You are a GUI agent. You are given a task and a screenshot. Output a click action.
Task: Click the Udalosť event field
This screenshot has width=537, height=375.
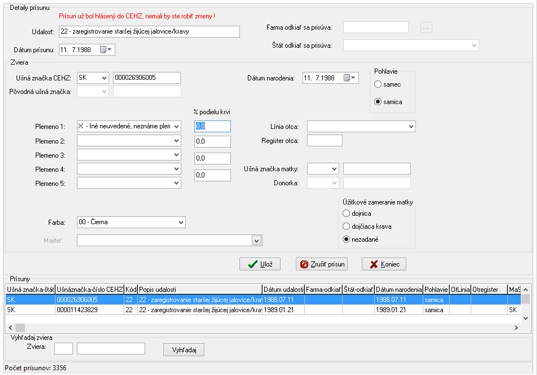149,32
